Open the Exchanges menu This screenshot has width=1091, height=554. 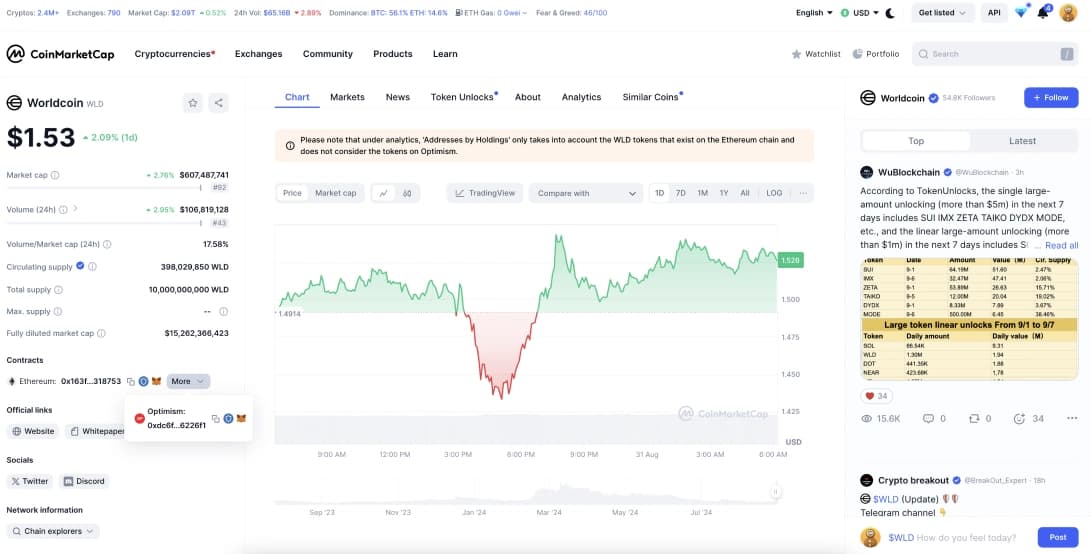click(x=258, y=54)
